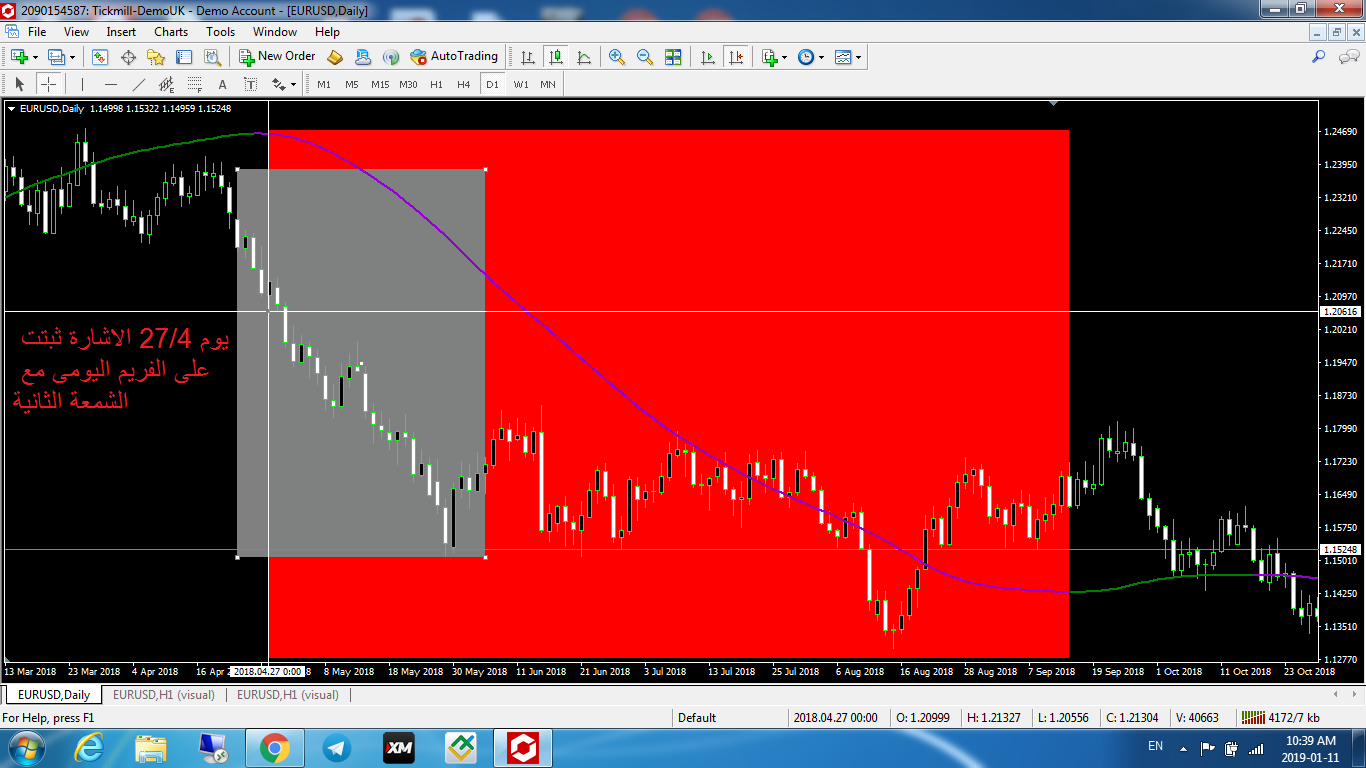Open Telegram from the taskbar

pos(337,747)
